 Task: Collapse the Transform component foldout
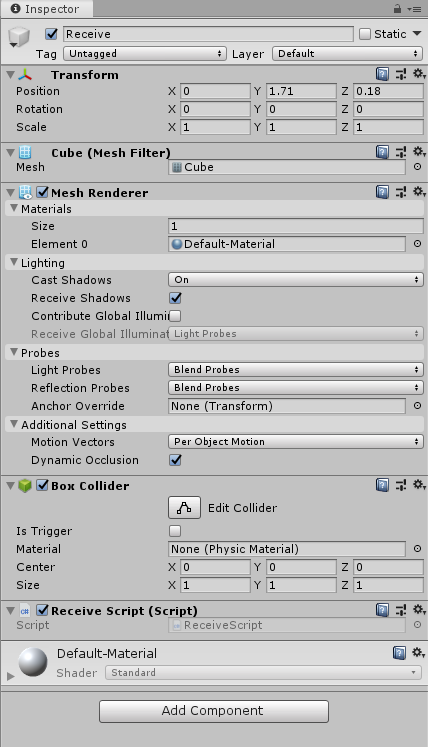click(10, 74)
